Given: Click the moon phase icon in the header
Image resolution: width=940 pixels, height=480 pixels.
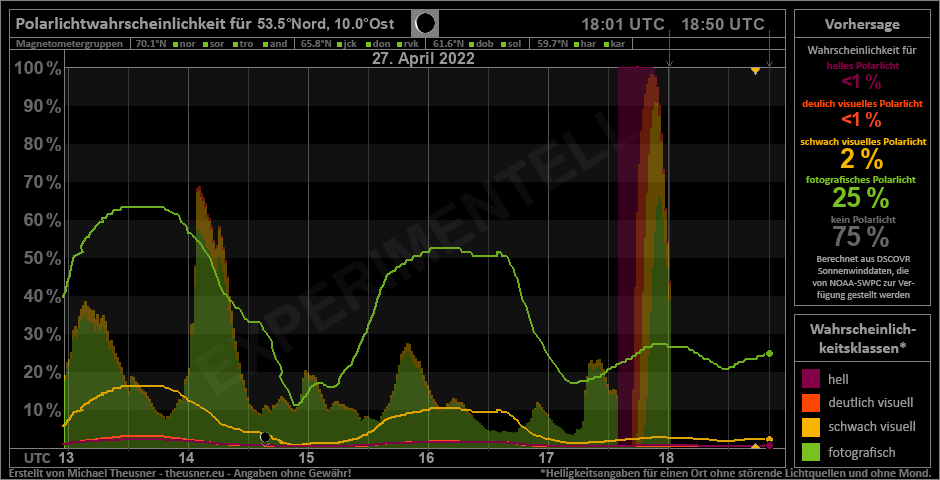Looking at the screenshot, I should click(x=425, y=23).
